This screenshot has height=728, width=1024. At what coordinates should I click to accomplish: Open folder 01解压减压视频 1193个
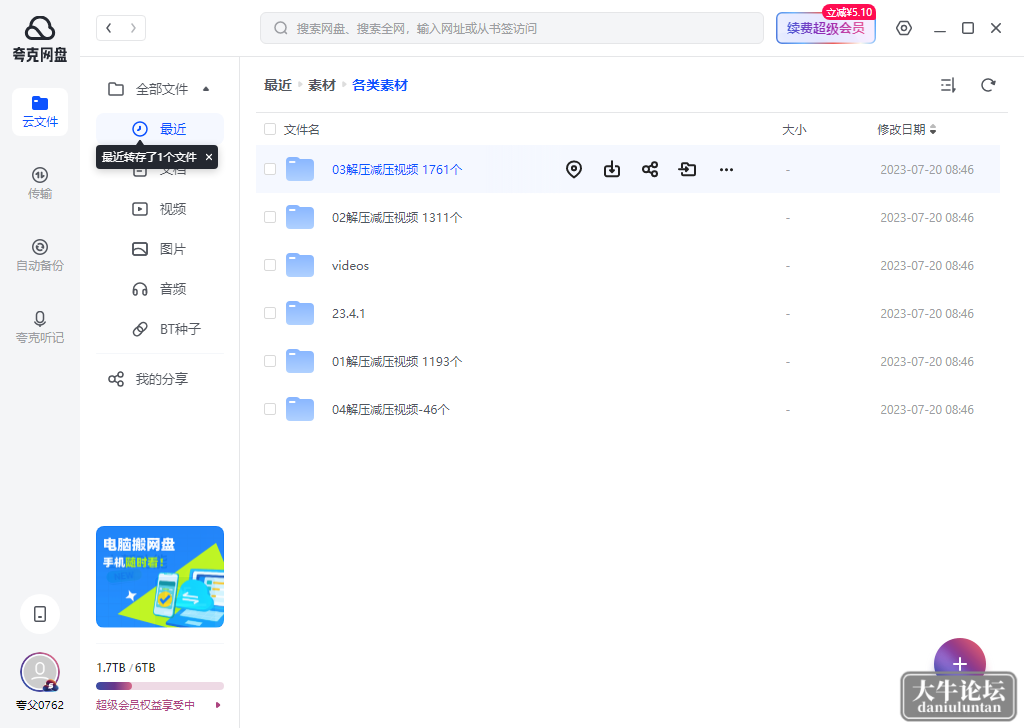click(396, 361)
